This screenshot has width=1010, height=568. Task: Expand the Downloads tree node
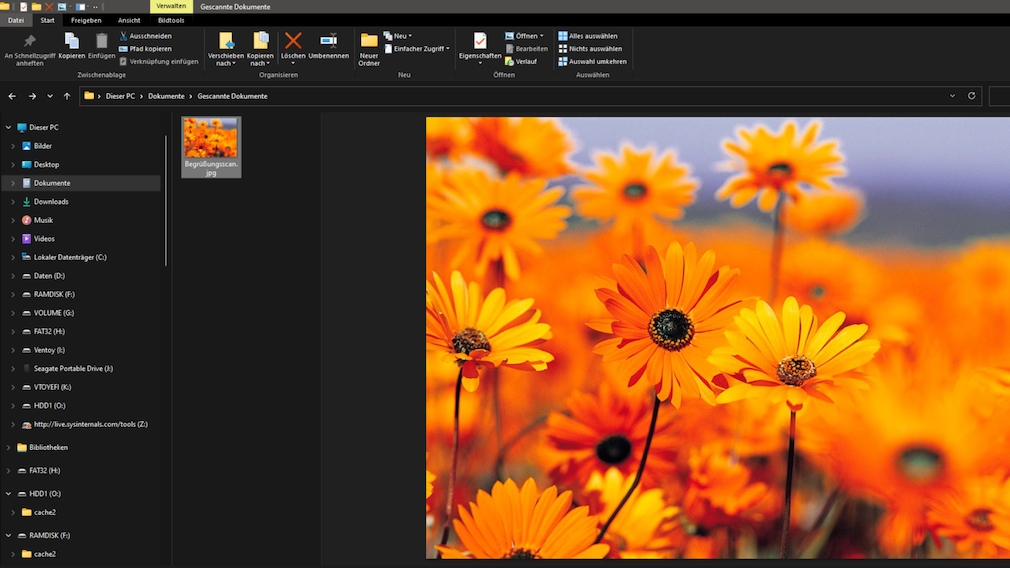[x=13, y=202]
